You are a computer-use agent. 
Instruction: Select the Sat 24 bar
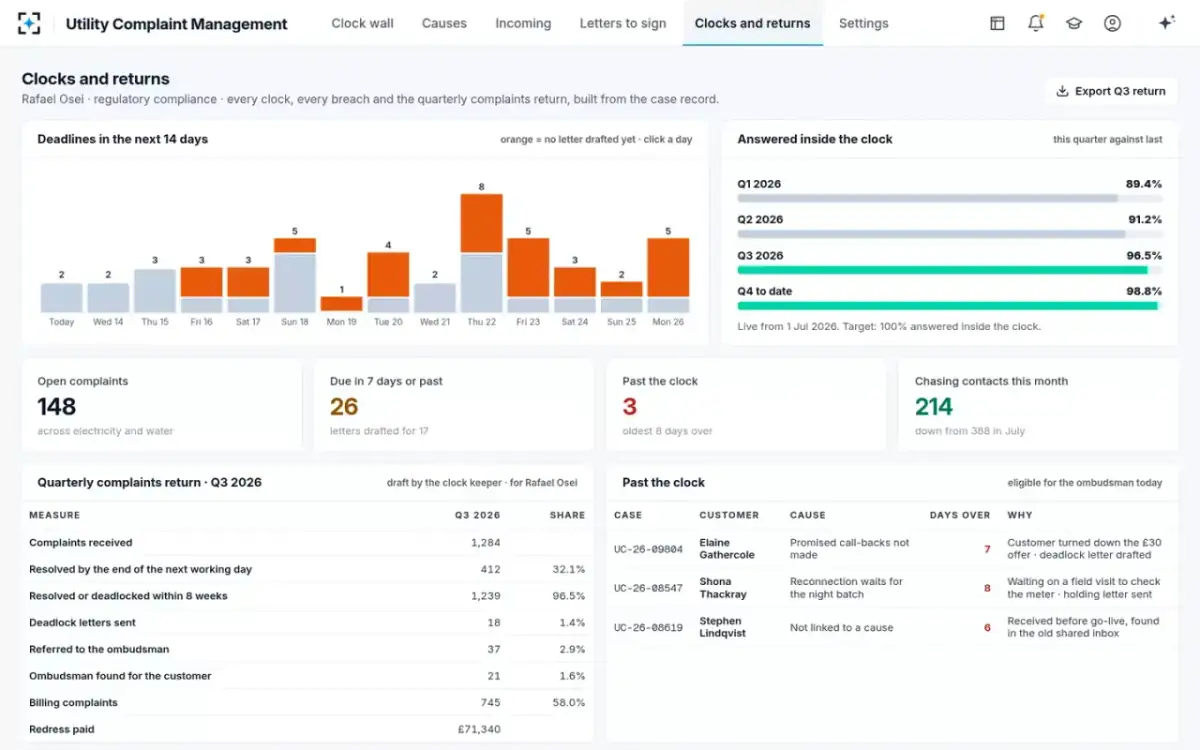(575, 291)
